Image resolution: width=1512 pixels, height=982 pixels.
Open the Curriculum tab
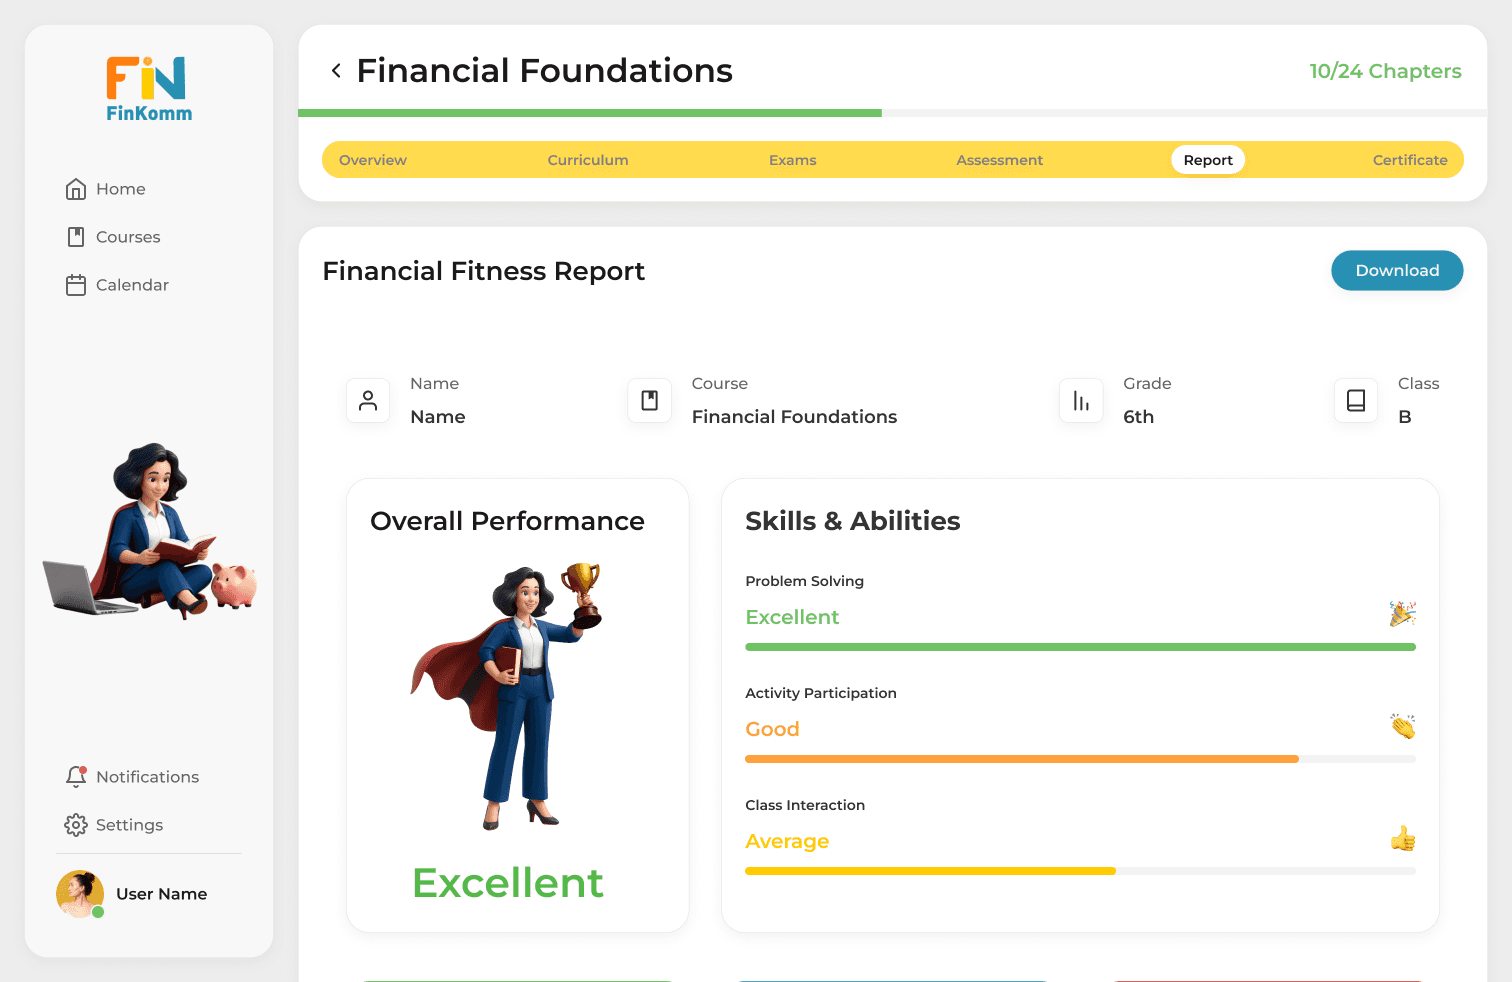pos(588,160)
